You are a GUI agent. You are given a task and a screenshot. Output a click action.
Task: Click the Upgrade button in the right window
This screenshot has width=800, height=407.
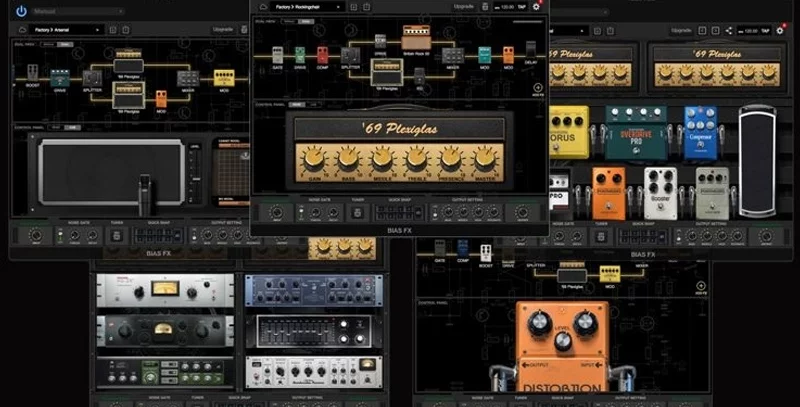tap(682, 31)
